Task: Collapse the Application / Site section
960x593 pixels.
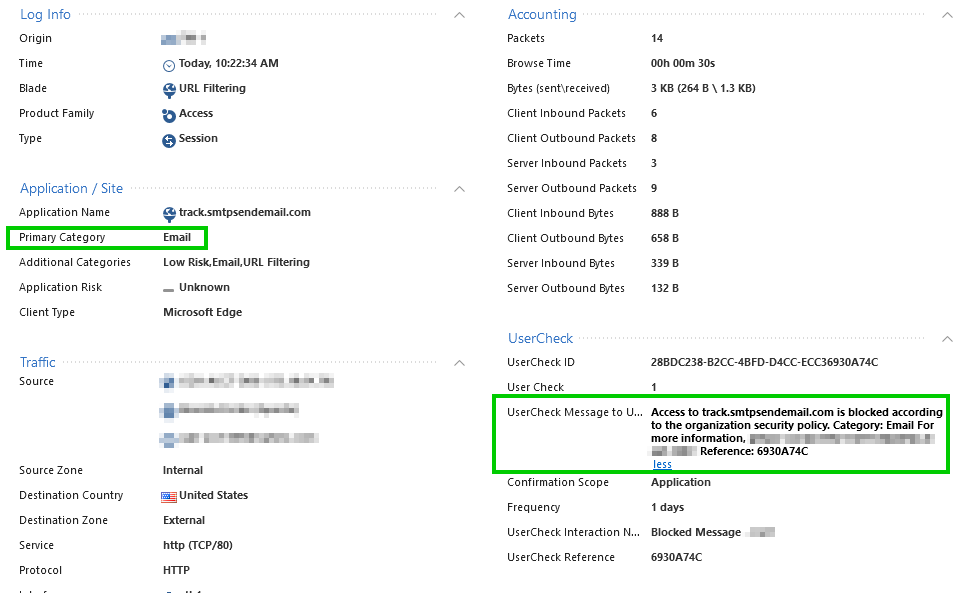Action: point(458,188)
